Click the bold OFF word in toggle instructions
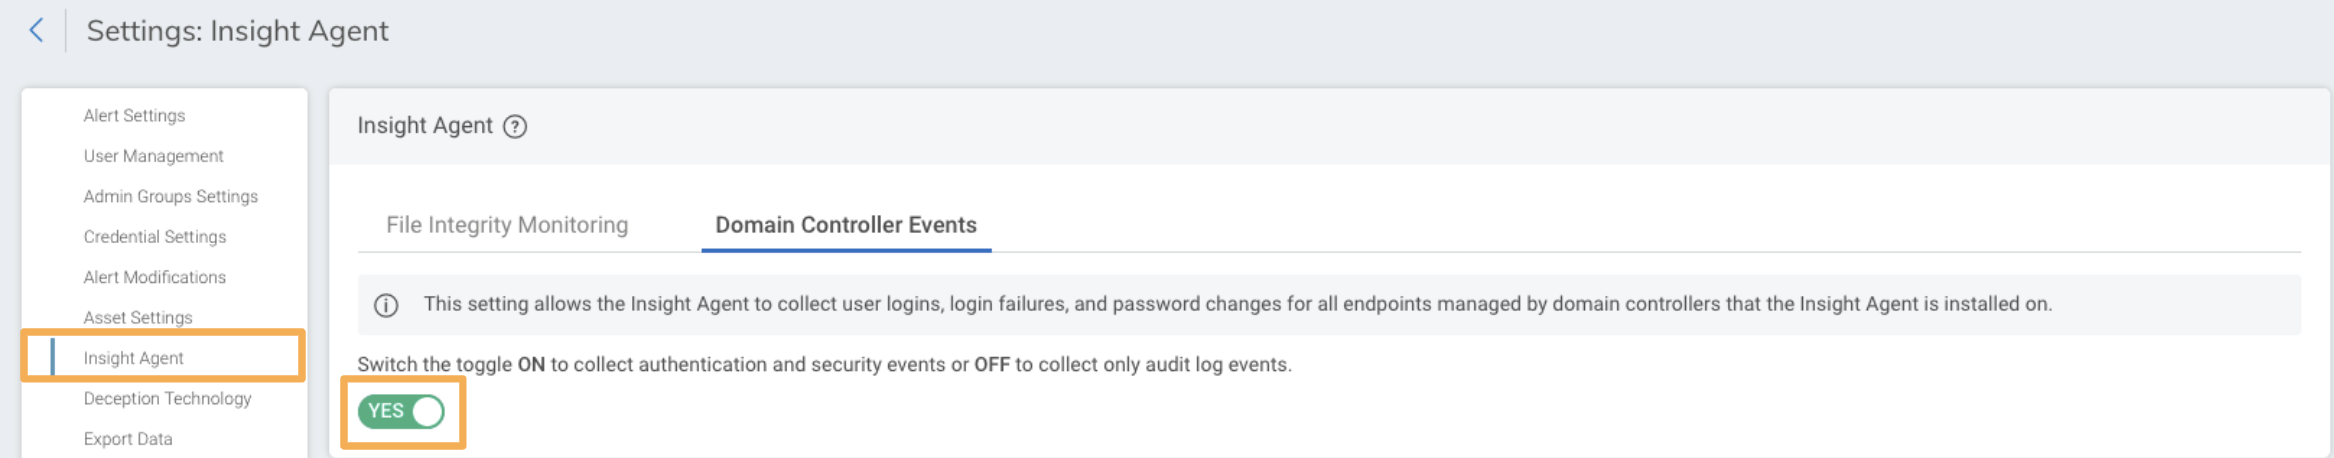Viewport: 2334px width, 458px height. (991, 365)
